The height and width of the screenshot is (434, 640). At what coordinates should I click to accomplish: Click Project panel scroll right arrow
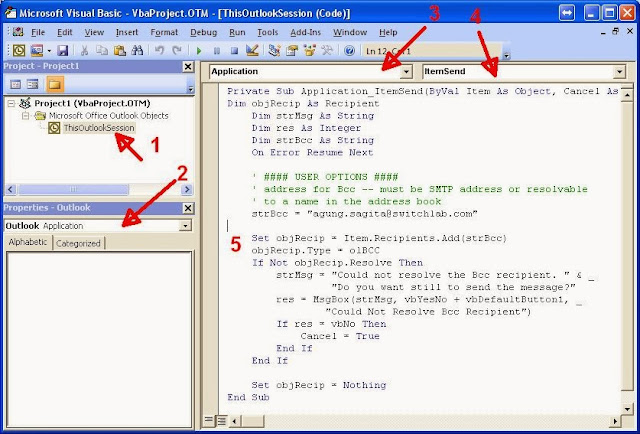(187, 189)
